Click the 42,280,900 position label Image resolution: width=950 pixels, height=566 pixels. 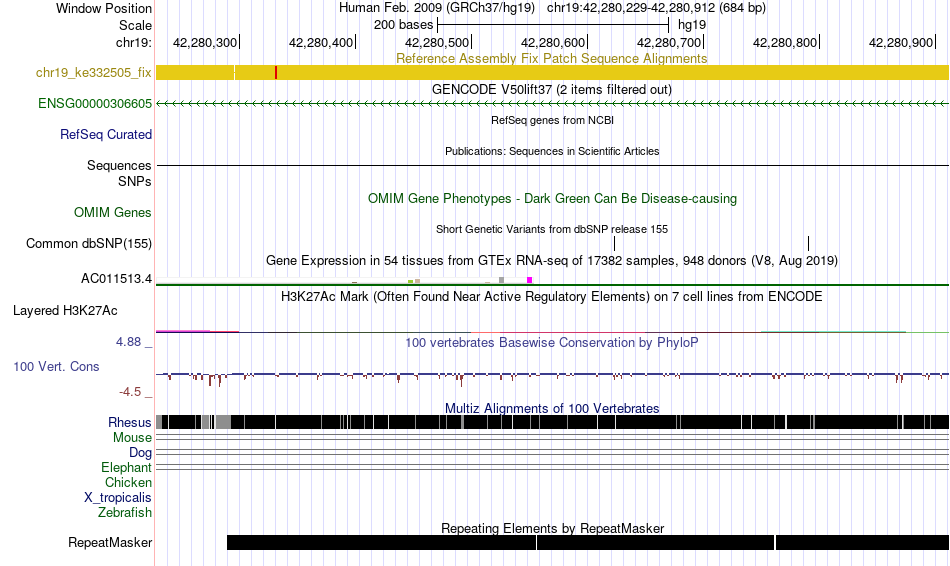tap(901, 42)
